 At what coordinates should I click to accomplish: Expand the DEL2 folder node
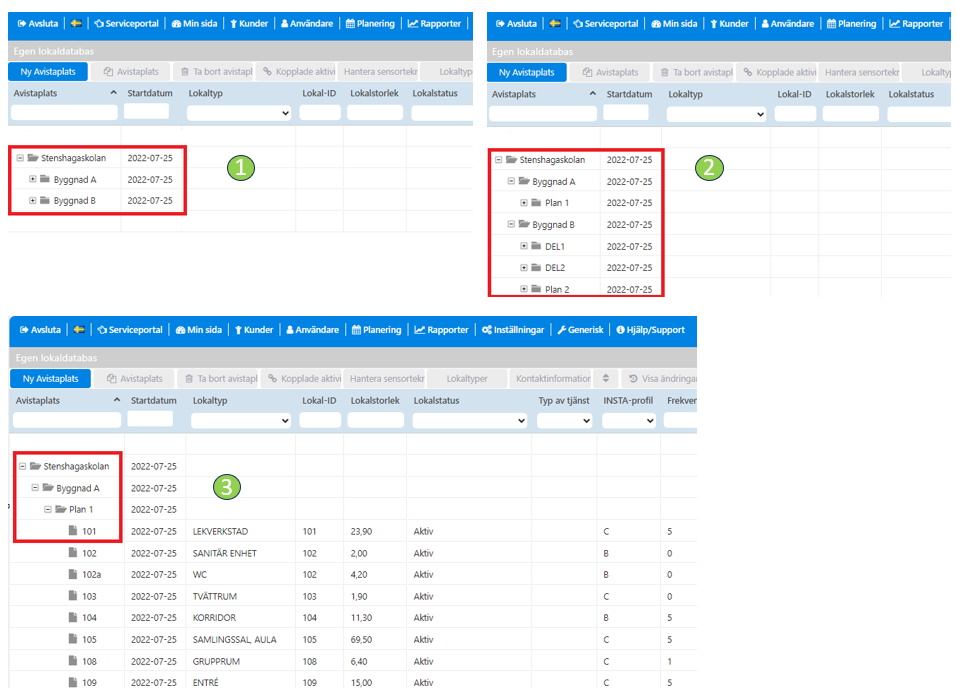pos(523,268)
